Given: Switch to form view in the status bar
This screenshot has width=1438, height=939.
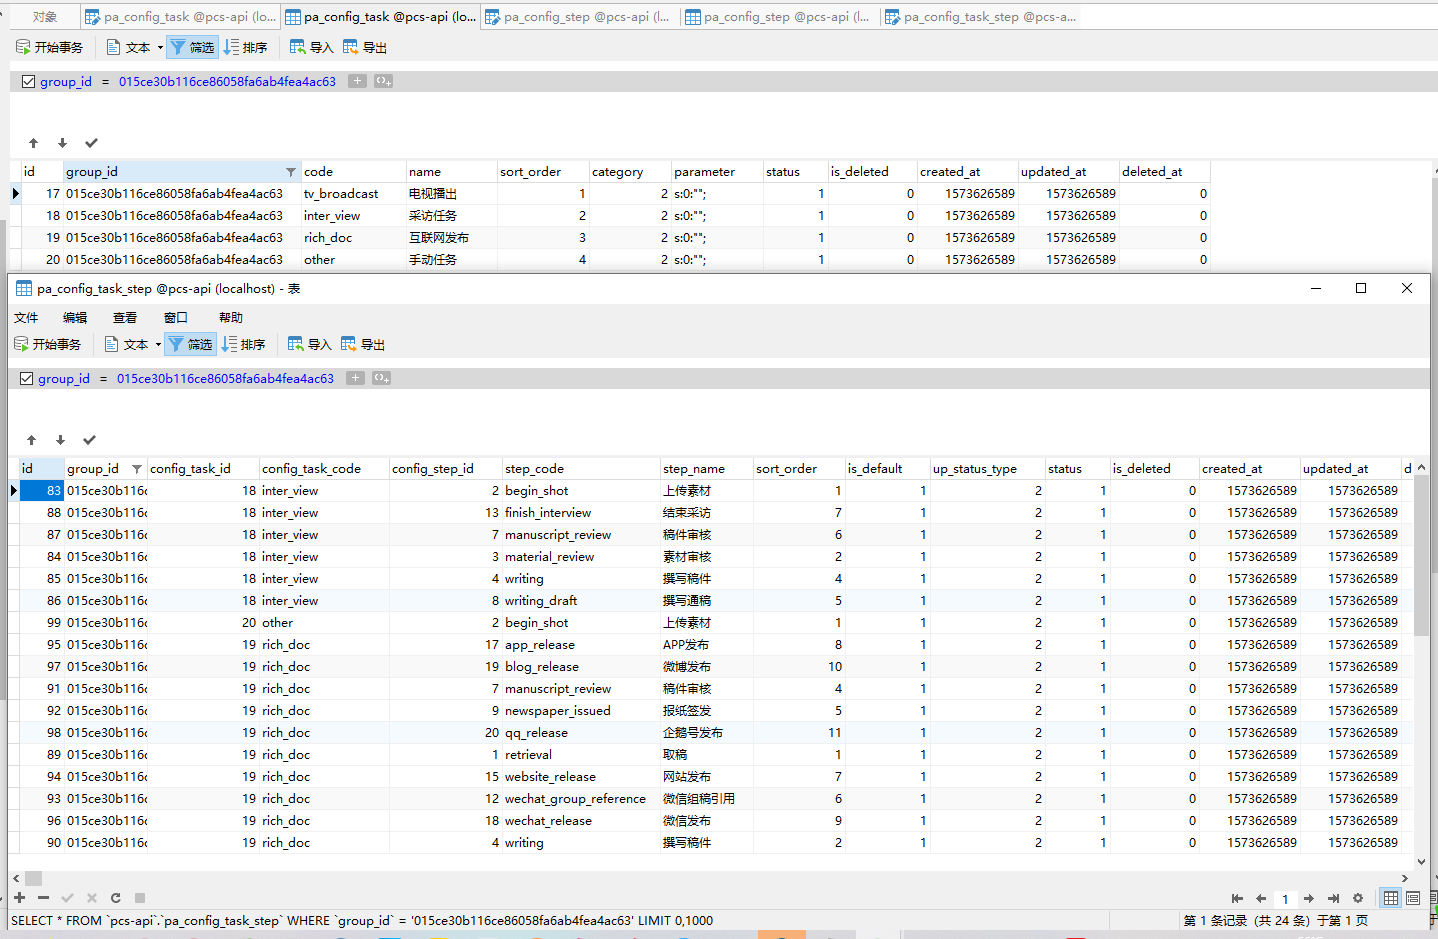Looking at the screenshot, I should (1413, 898).
